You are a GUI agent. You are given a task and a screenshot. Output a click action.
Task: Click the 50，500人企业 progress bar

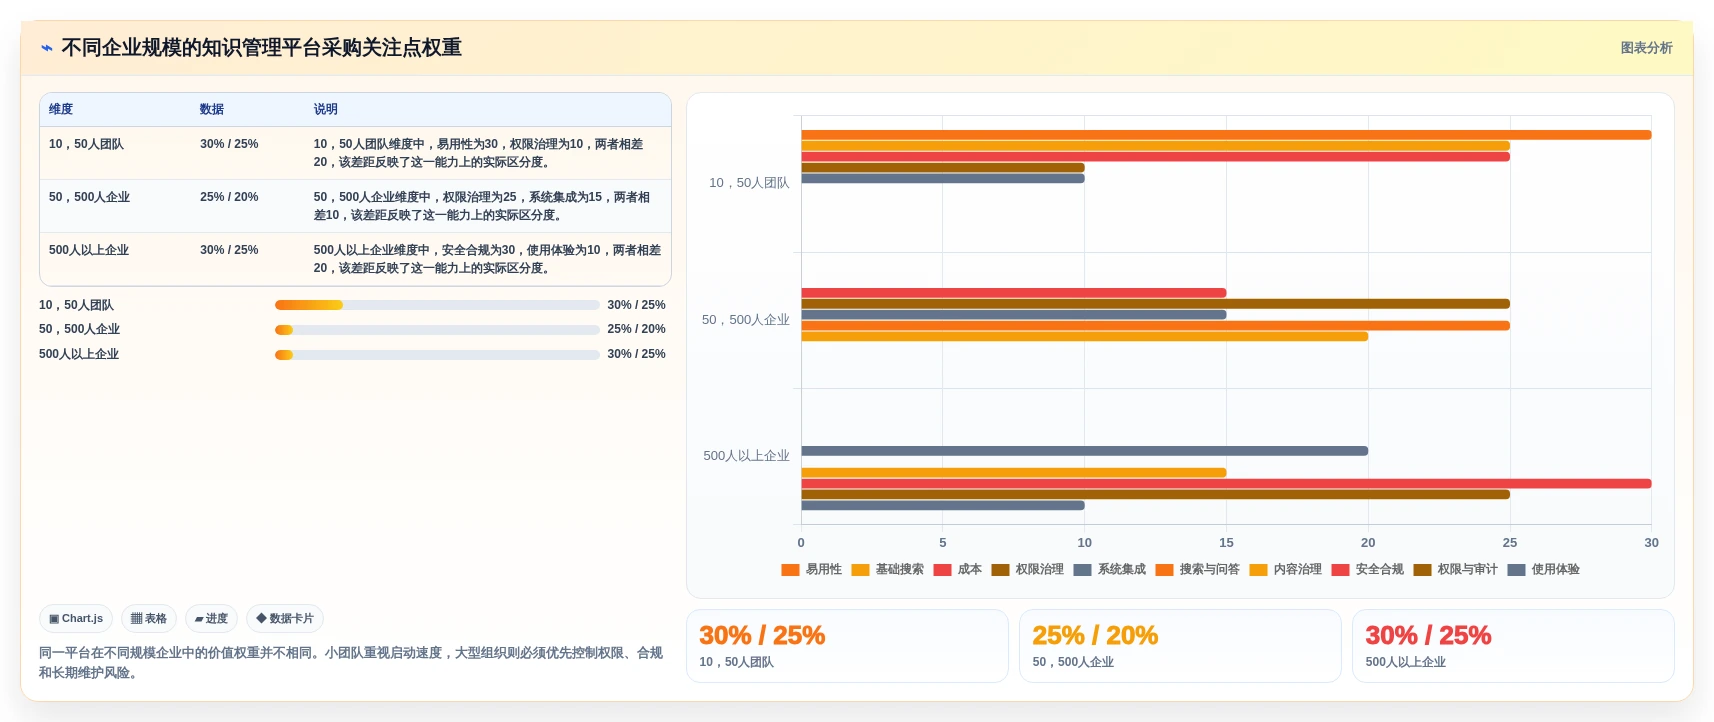click(x=437, y=330)
